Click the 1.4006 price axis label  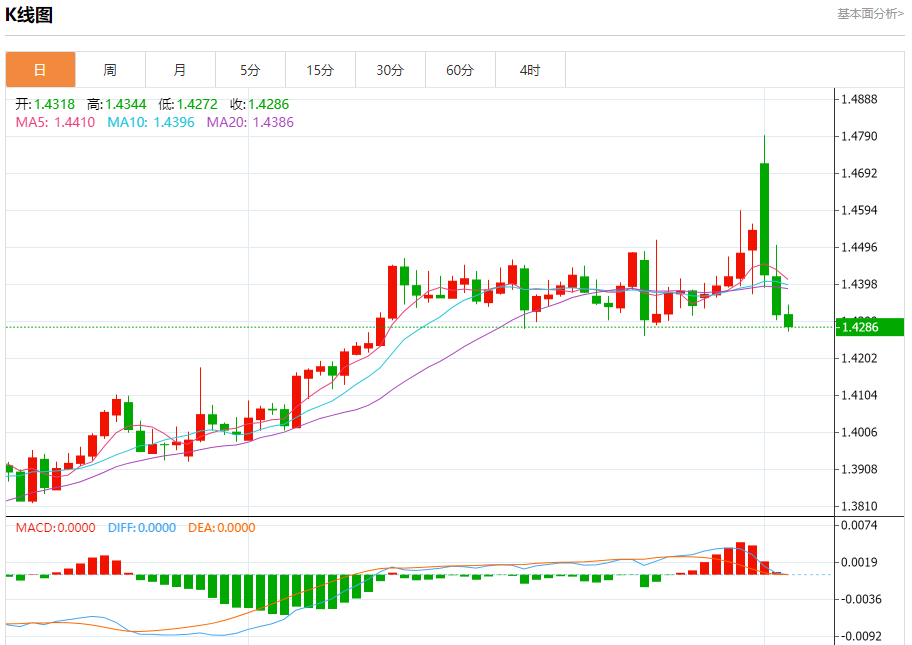coord(859,432)
